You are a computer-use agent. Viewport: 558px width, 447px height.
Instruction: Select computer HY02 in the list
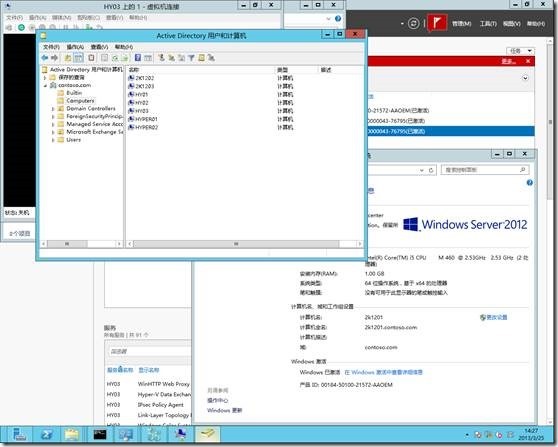point(138,102)
